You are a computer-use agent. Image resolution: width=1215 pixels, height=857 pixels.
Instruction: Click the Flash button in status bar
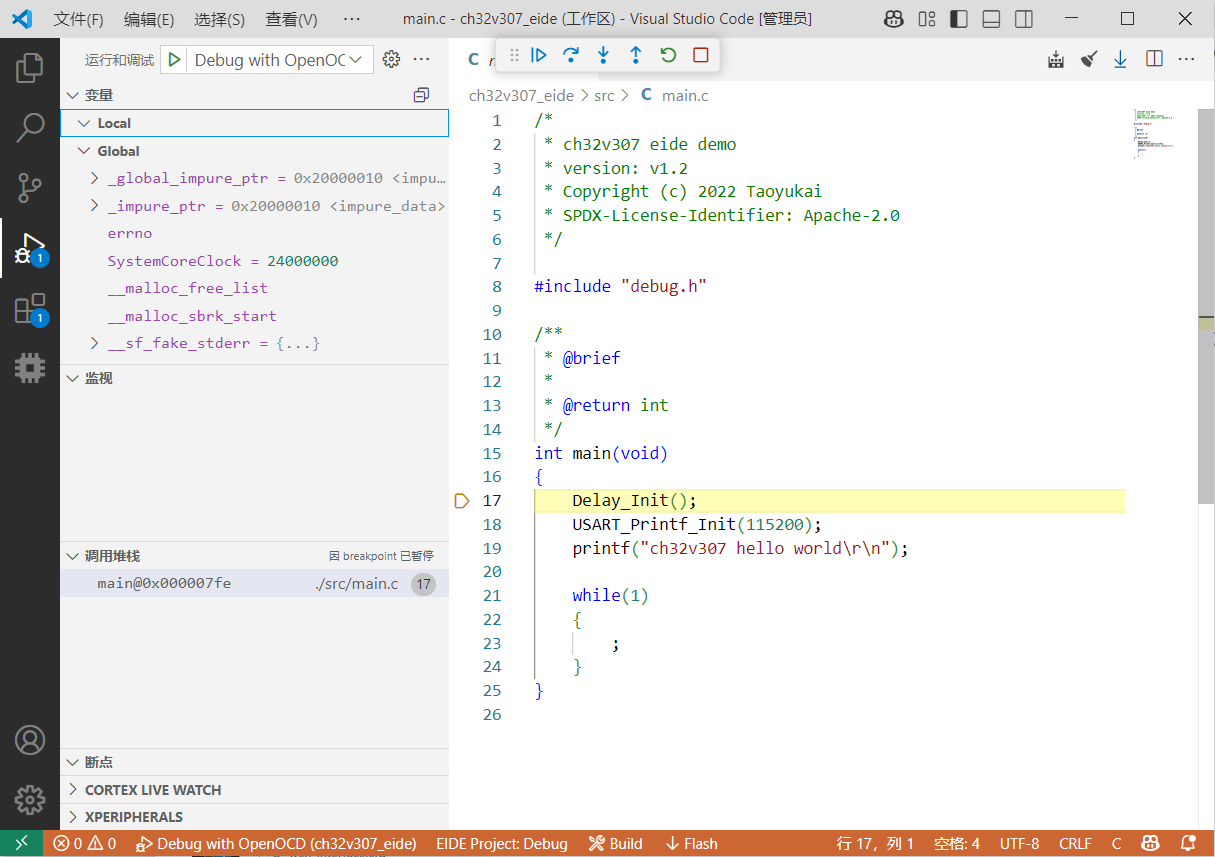tap(691, 843)
